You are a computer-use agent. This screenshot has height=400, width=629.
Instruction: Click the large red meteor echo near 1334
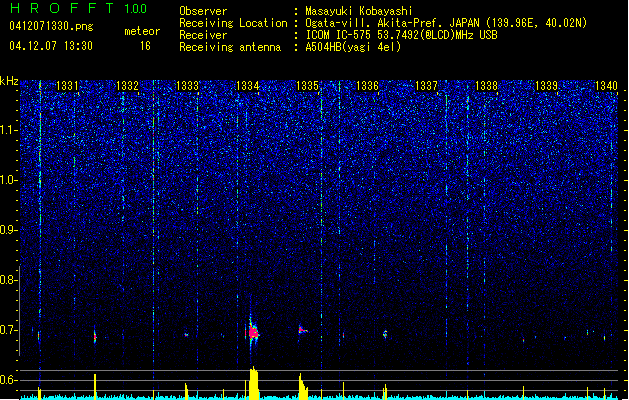[x=252, y=332]
